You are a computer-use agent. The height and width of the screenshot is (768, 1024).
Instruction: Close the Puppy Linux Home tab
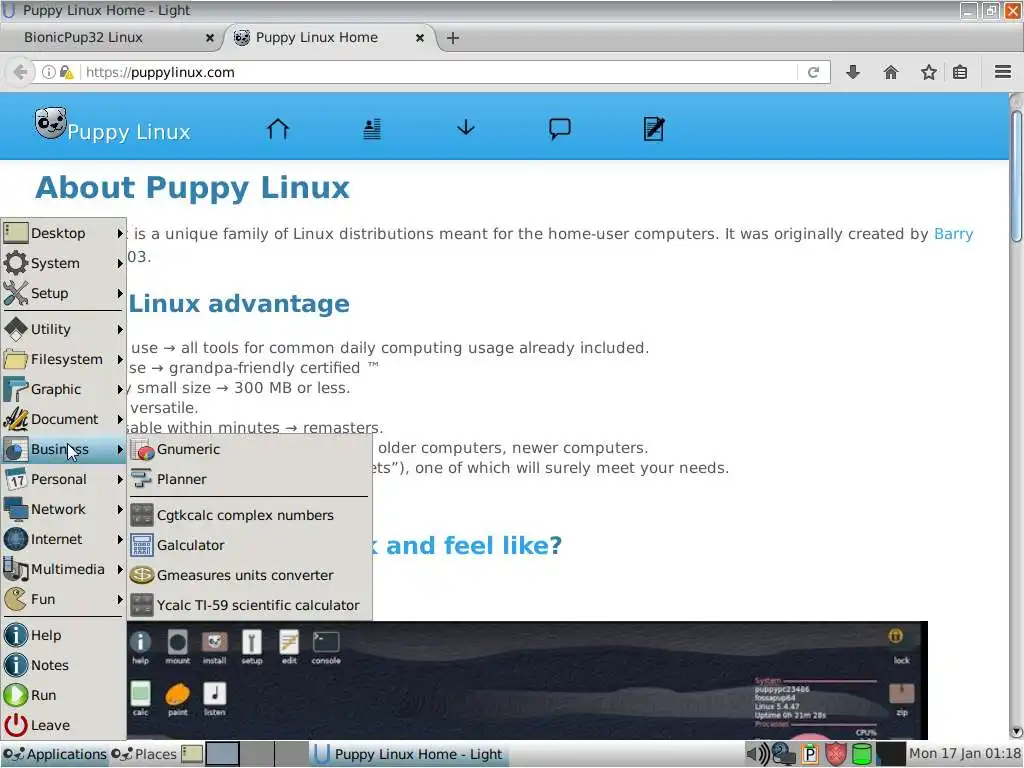pyautogui.click(x=420, y=38)
